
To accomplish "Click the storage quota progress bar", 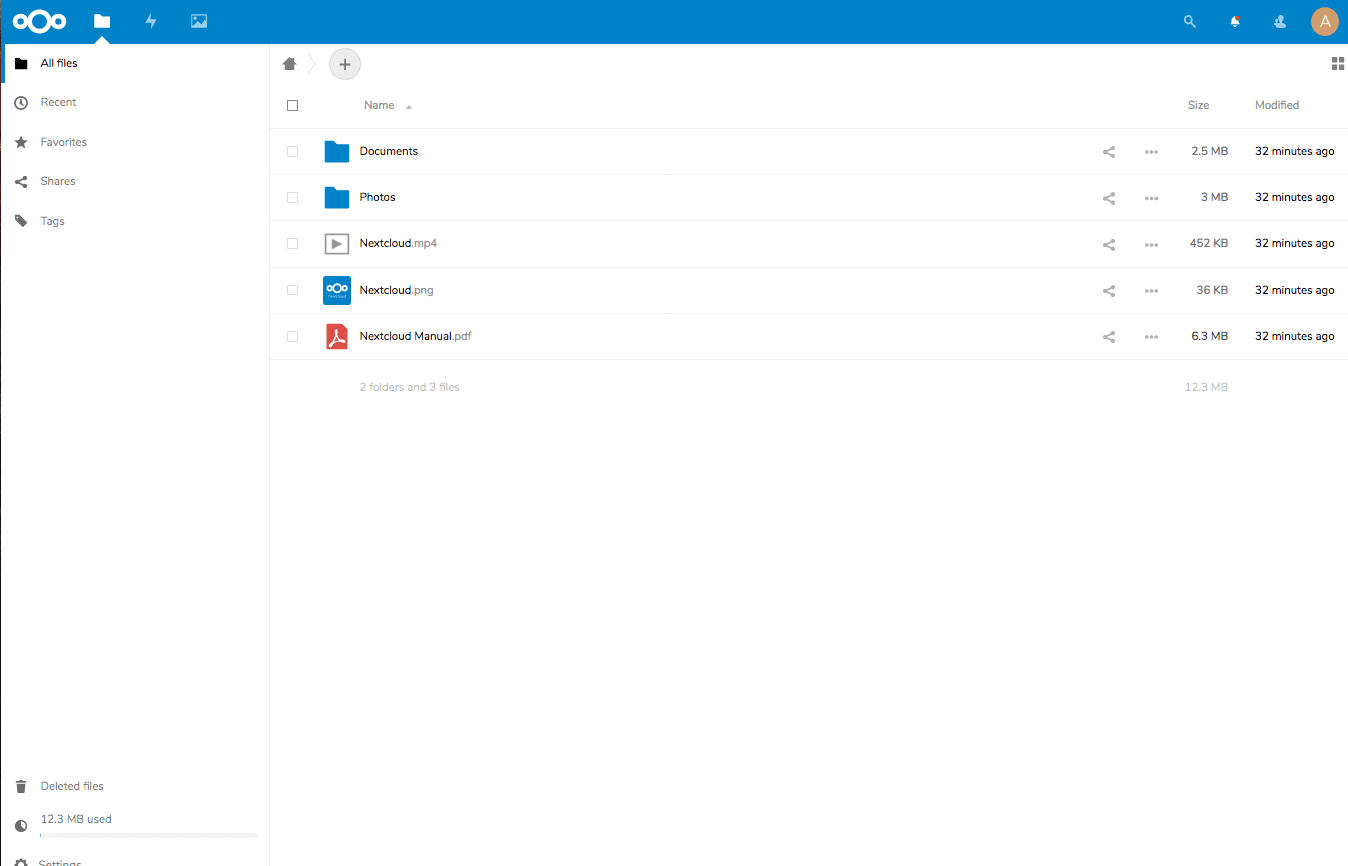I will (x=149, y=835).
